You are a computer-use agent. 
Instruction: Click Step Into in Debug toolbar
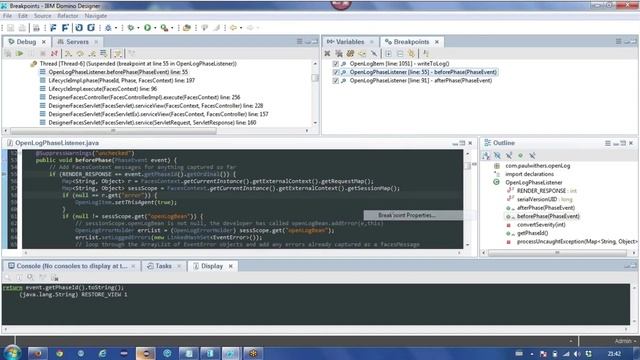point(68,53)
